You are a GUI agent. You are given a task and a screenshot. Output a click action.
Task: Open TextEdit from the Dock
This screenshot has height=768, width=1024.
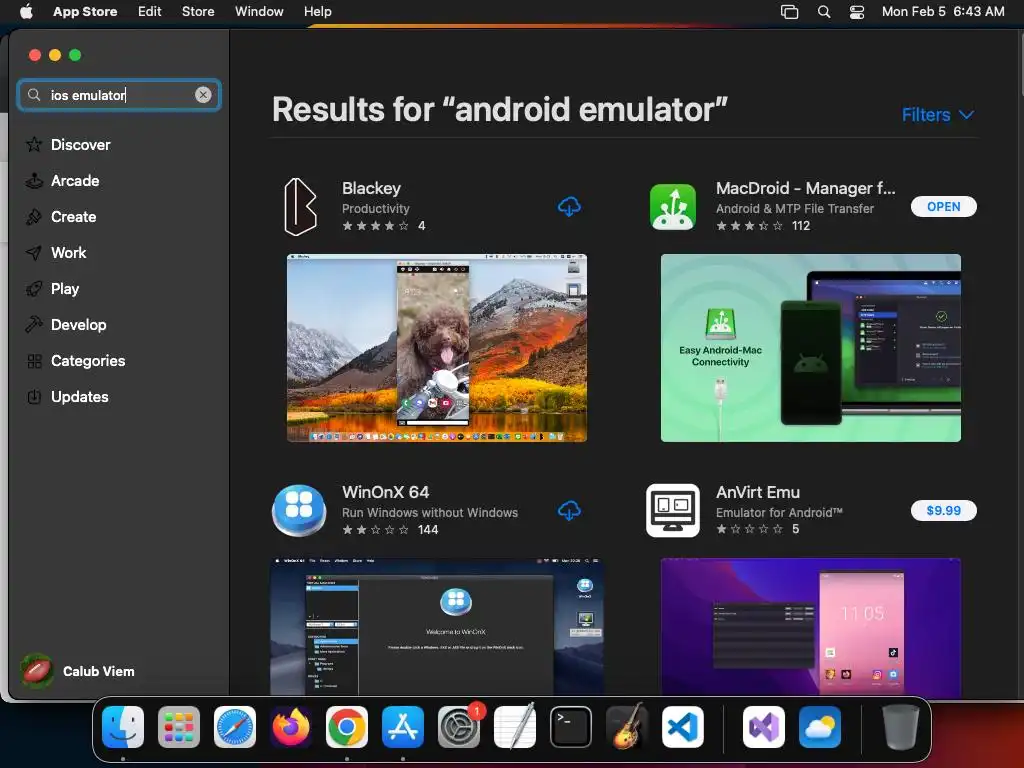[x=515, y=727]
